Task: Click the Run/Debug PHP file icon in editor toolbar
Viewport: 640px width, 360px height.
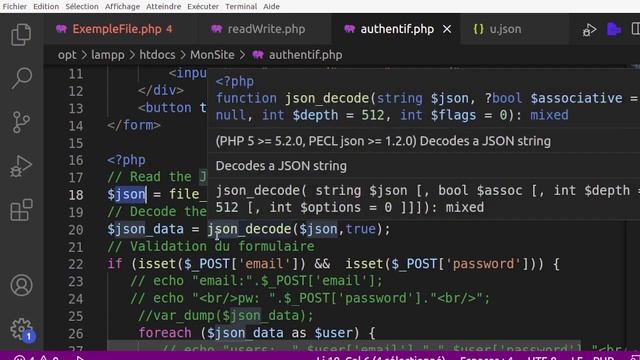Action: point(589,29)
